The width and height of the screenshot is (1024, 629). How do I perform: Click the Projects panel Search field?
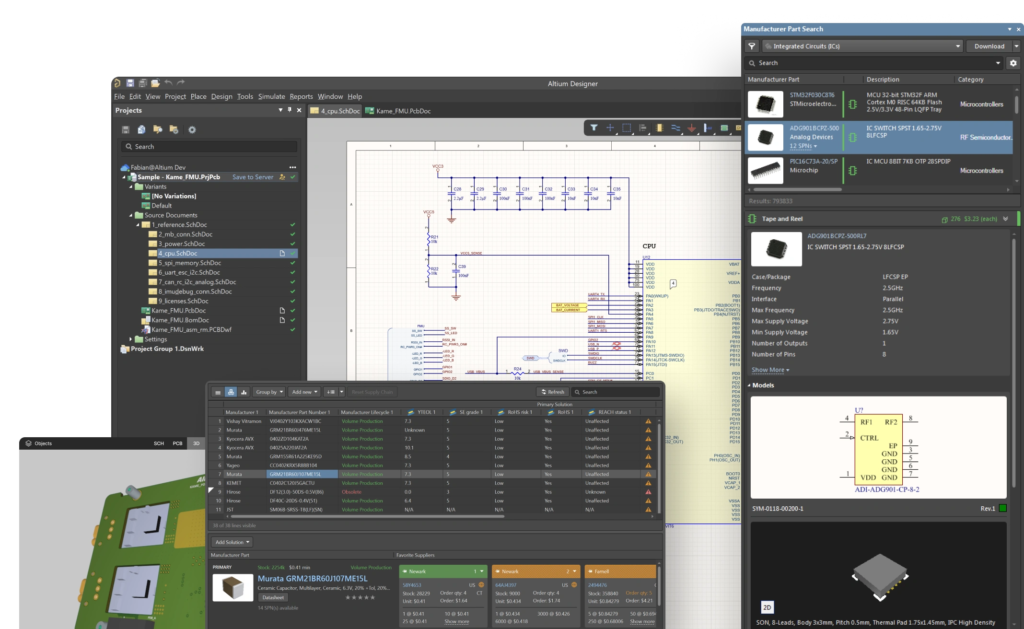click(x=209, y=147)
